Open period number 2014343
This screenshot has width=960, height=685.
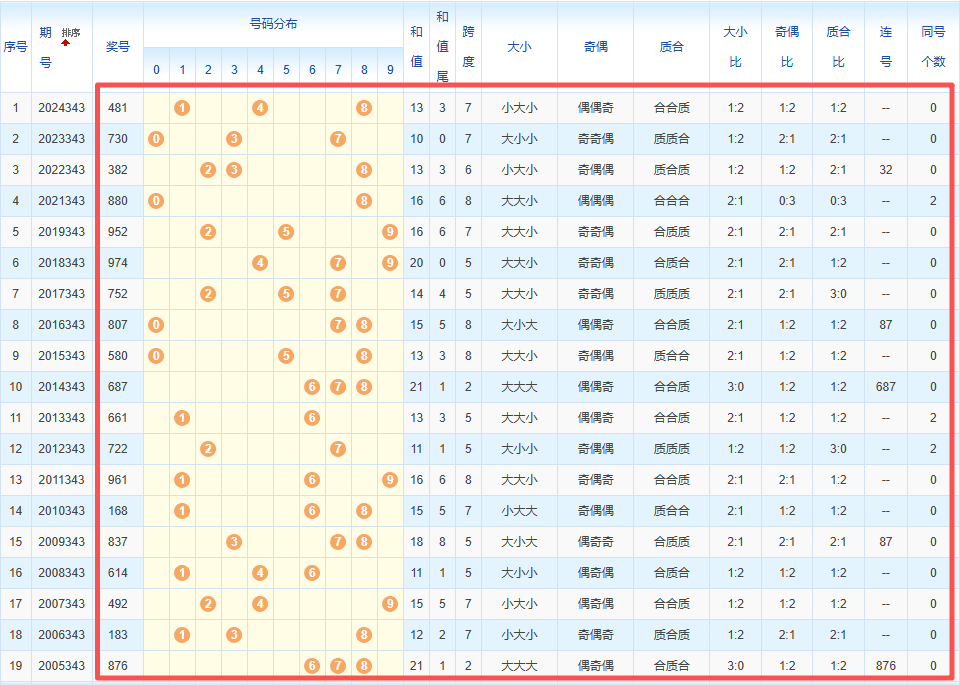62,387
